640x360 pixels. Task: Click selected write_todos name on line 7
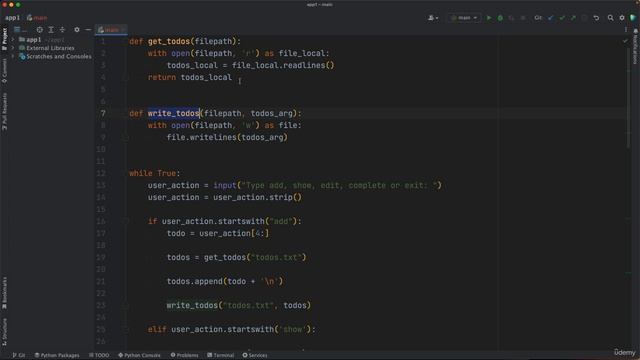(x=173, y=113)
